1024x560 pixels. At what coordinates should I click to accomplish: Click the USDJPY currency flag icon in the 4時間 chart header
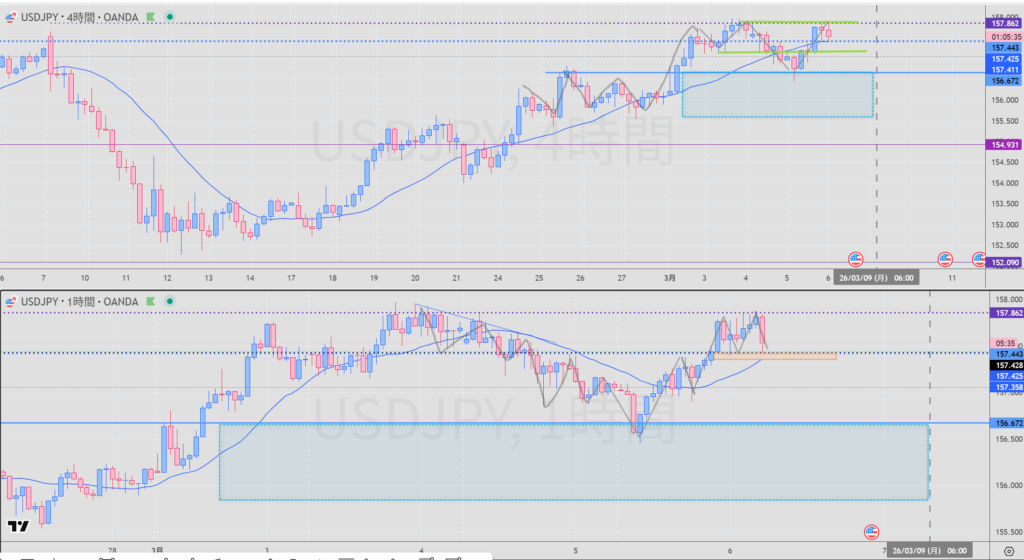click(x=12, y=17)
